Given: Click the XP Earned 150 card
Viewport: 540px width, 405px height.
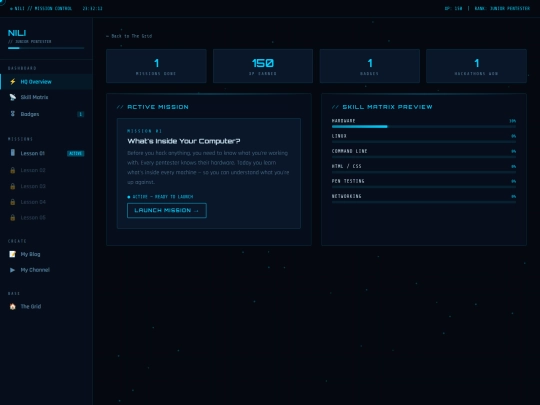Looking at the screenshot, I should 263,66.
